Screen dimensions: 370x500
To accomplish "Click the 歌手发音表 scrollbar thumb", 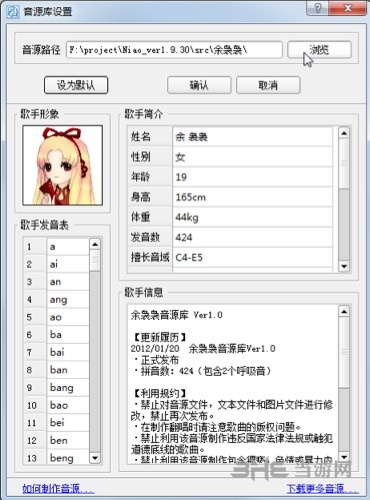I will point(95,261).
